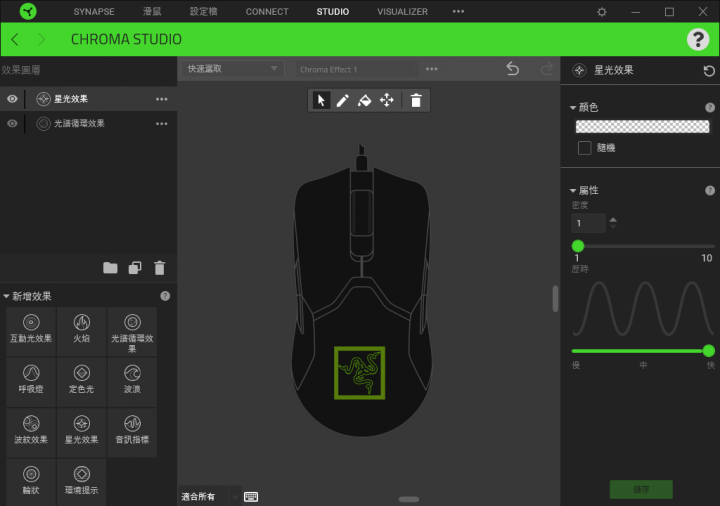Open more options for 光譜循環效果 layer
This screenshot has height=506, width=720.
pos(162,124)
